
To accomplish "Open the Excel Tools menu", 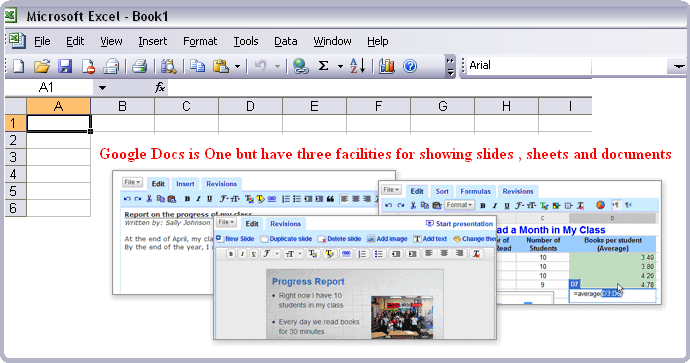I will [x=246, y=41].
